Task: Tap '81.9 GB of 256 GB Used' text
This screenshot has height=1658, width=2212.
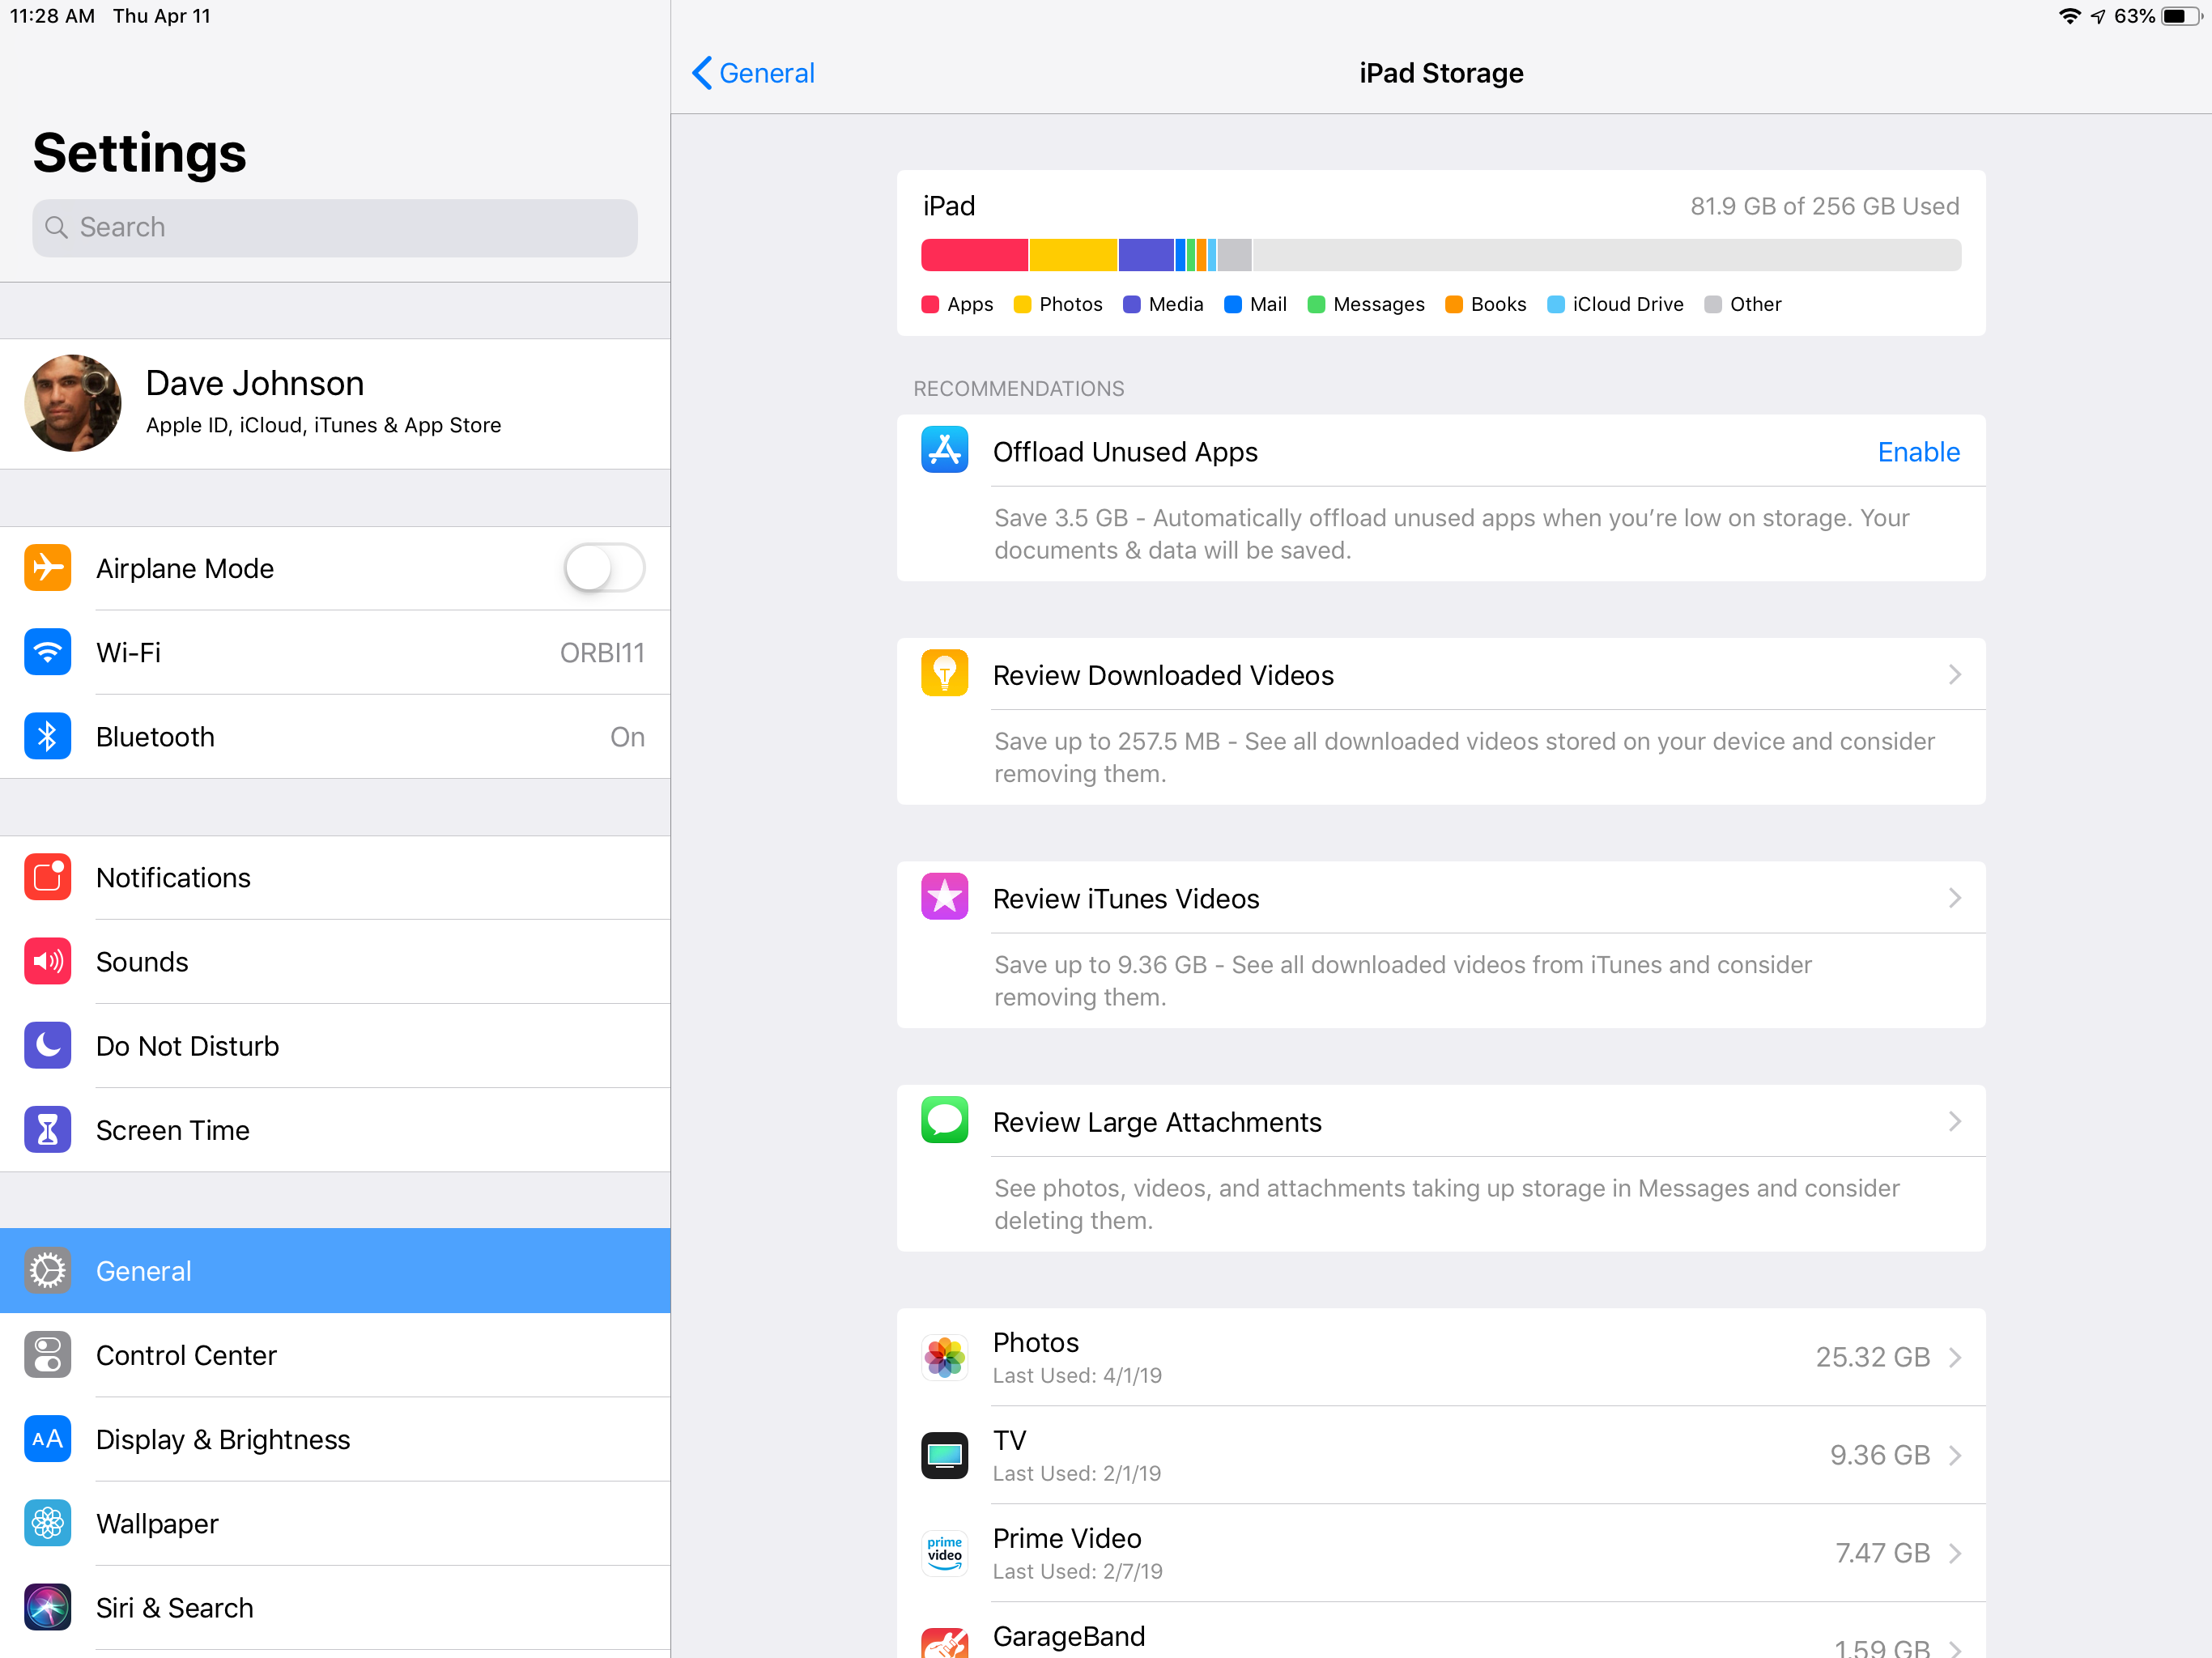Action: coord(1825,206)
